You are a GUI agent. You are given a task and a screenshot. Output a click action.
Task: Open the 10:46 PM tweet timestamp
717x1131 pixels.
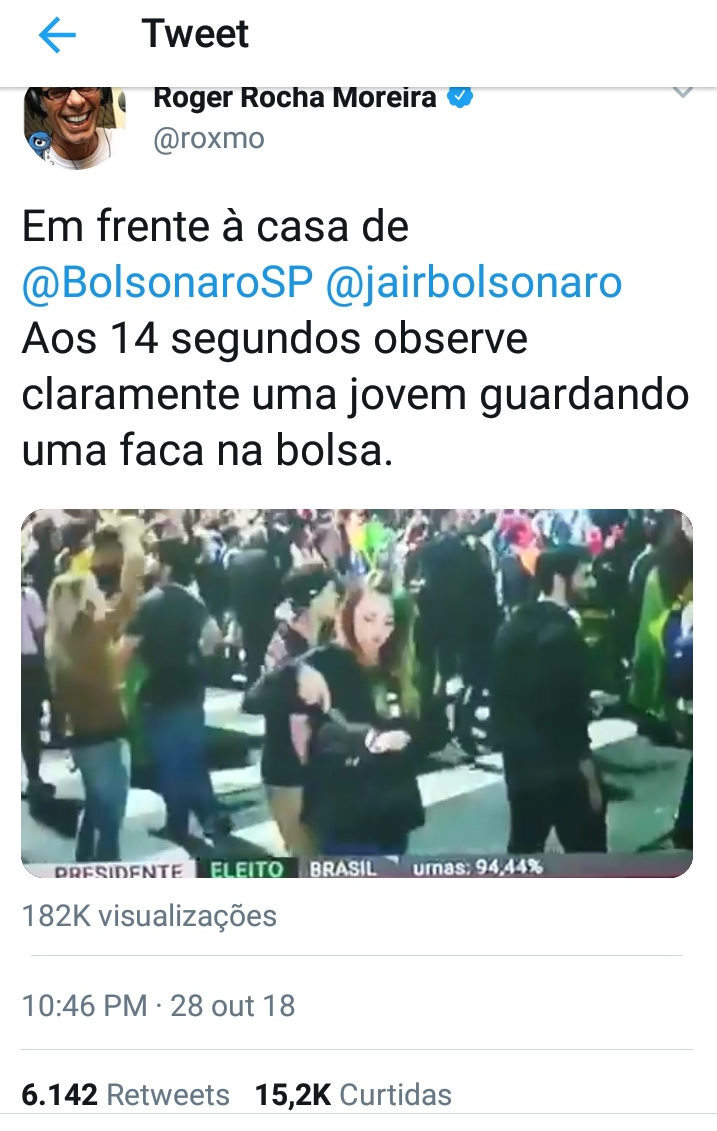(84, 1005)
